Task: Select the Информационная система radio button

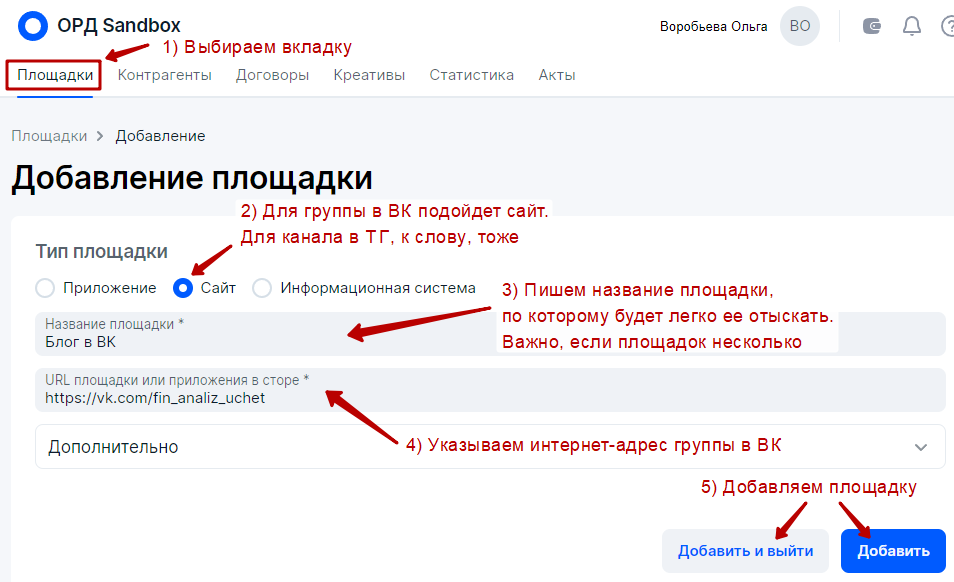Action: pyautogui.click(x=262, y=288)
